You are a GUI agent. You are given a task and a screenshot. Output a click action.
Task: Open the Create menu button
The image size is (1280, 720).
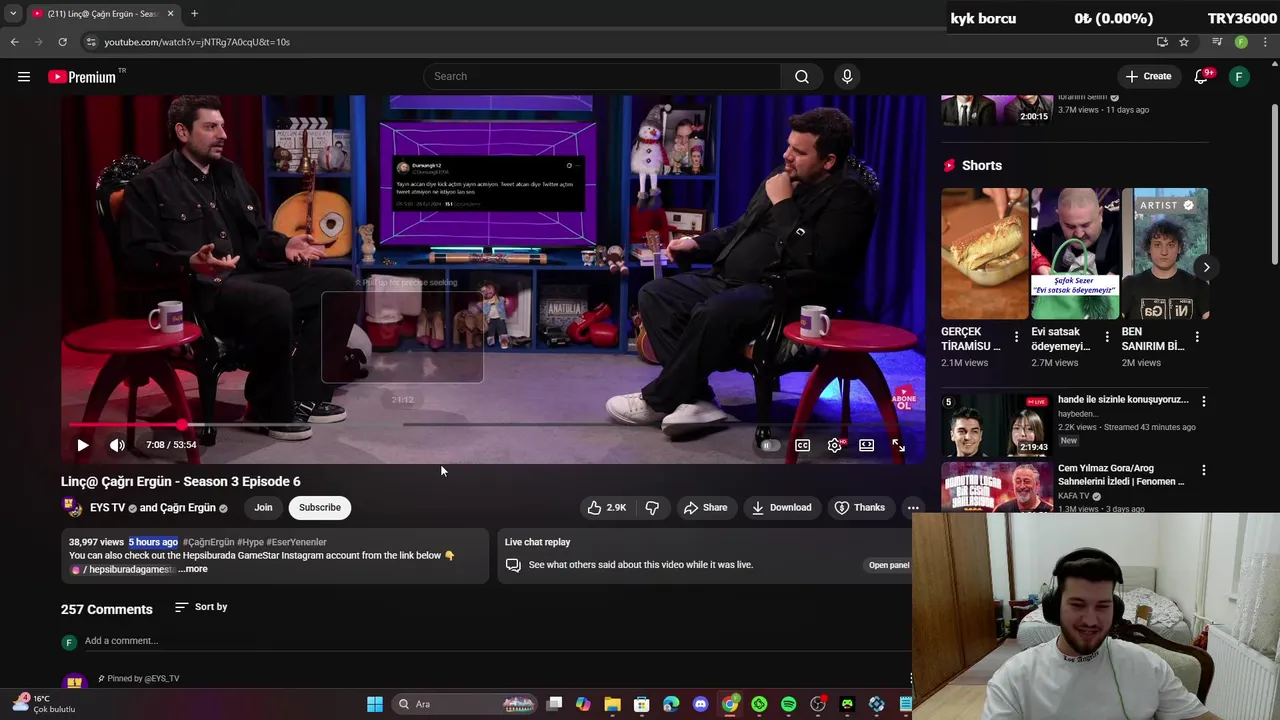[1147, 76]
